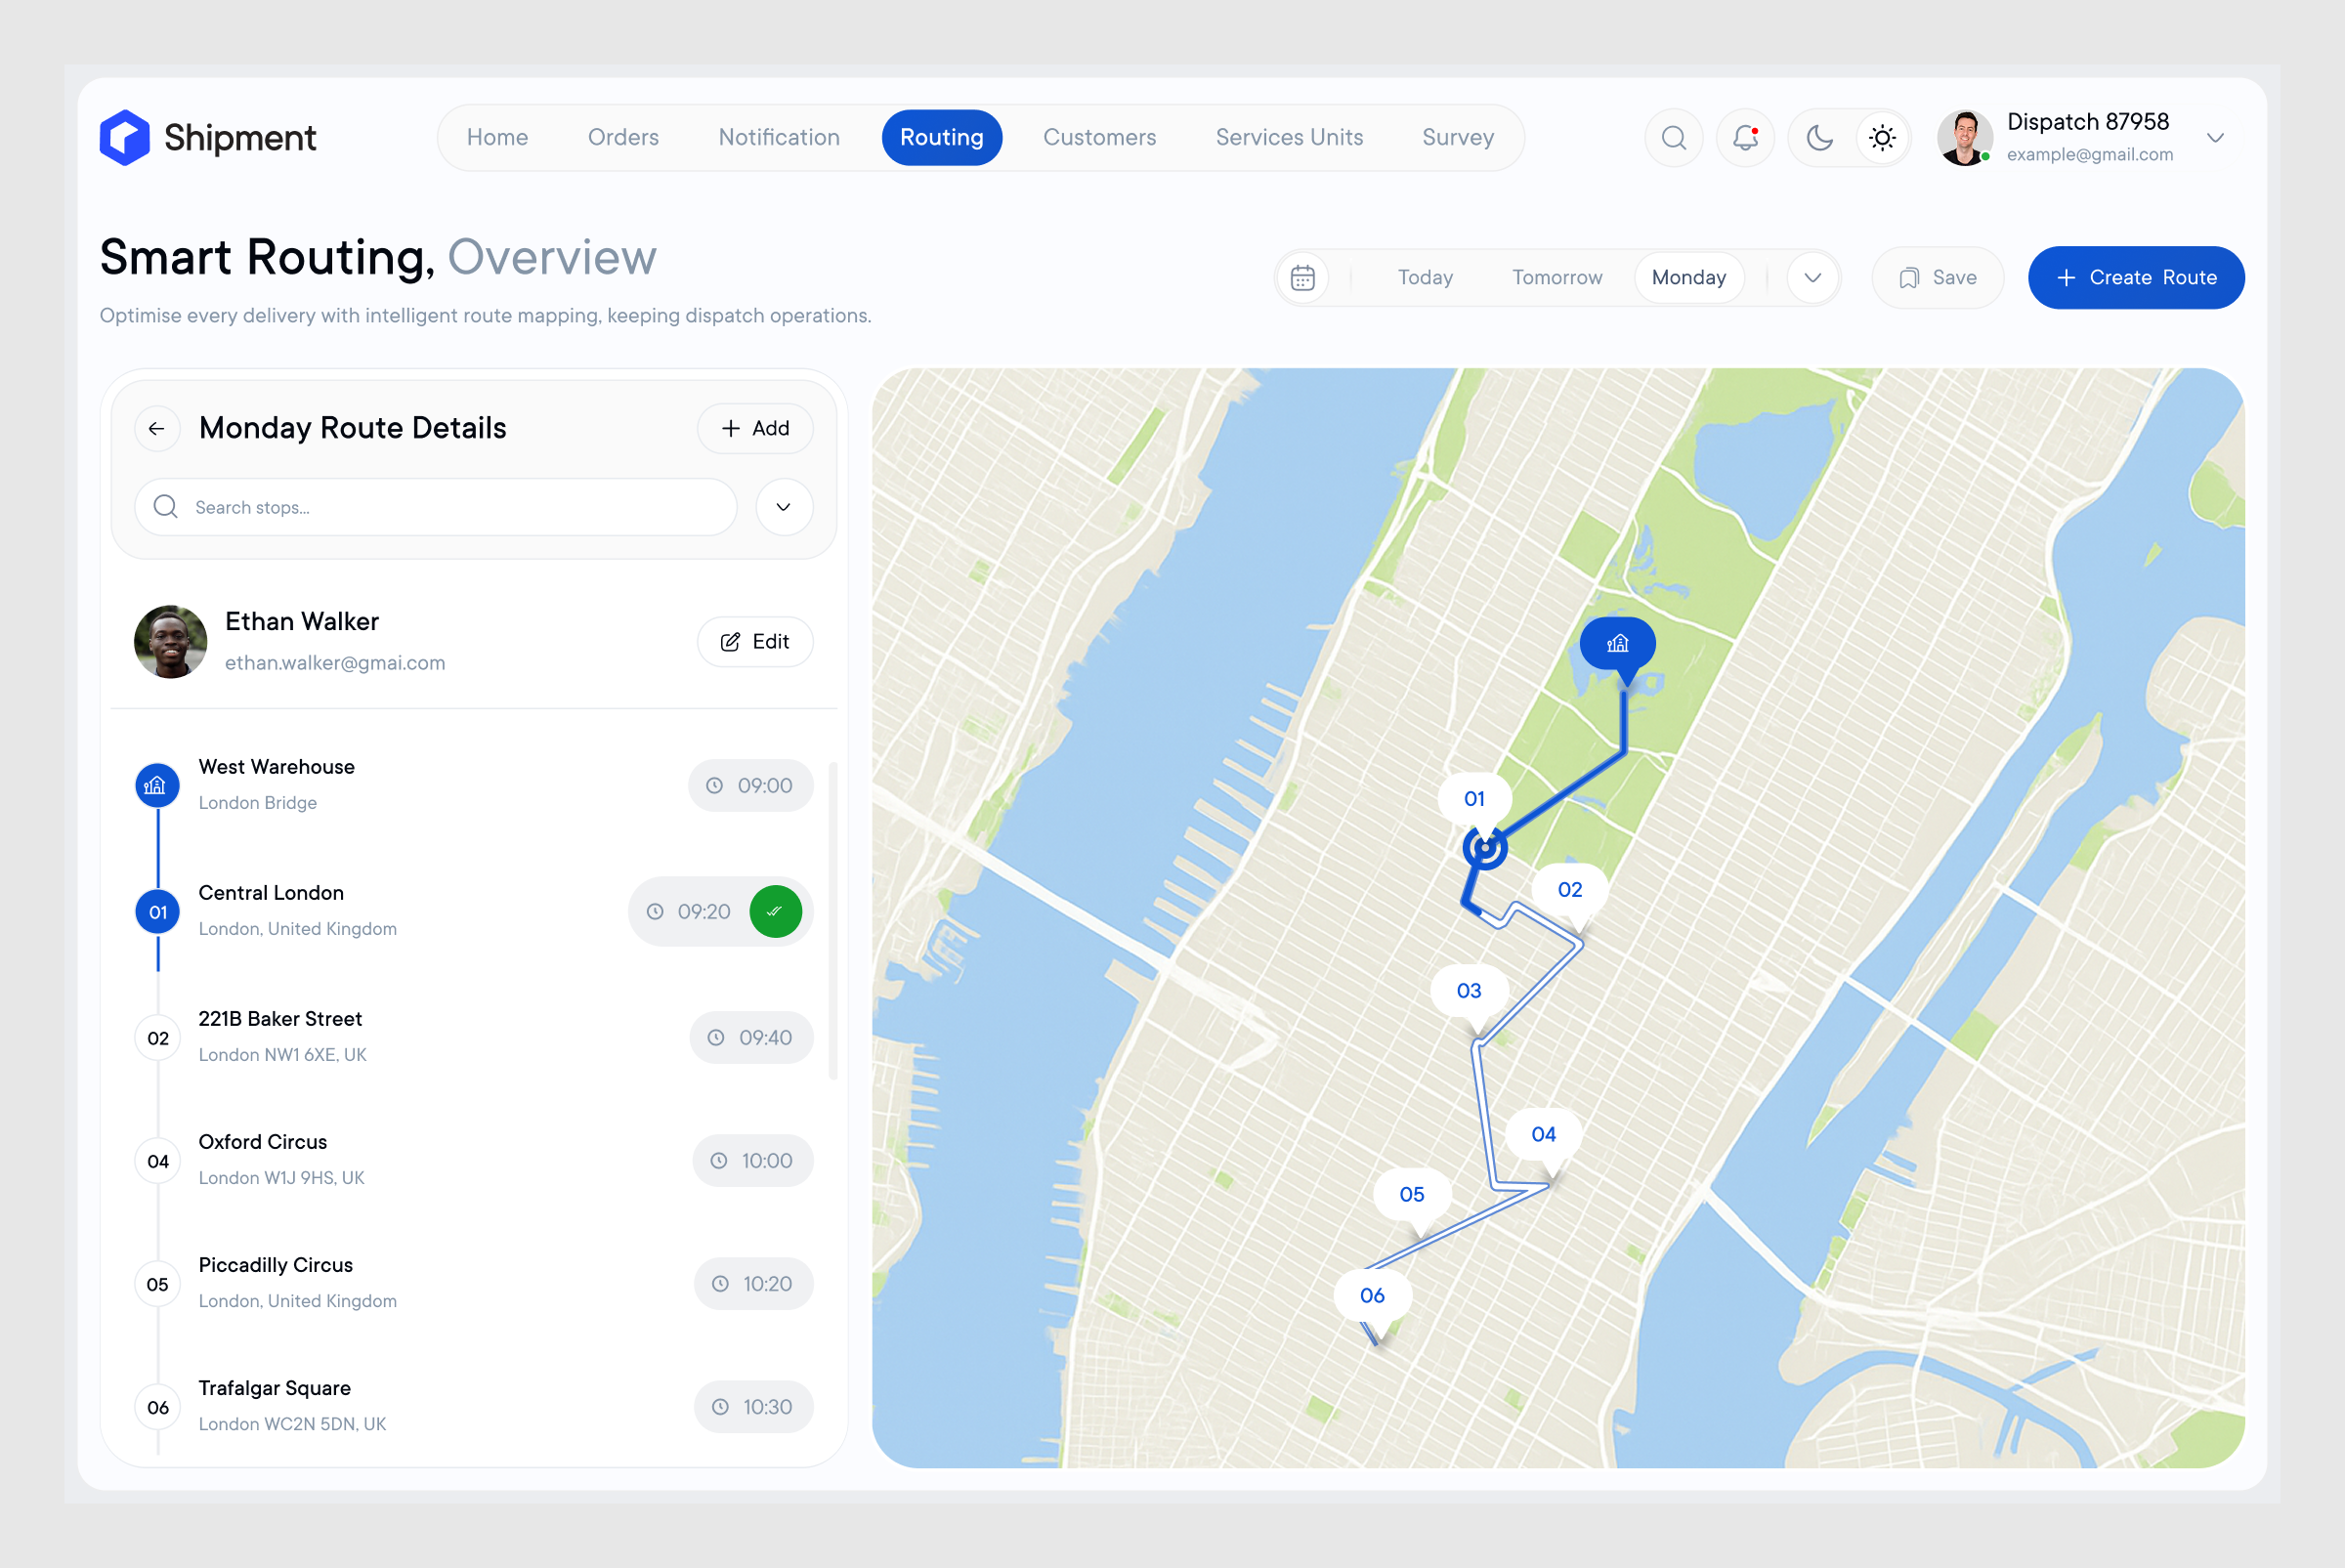Click the Shipment logo icon
Viewport: 2345px width, 1568px height.
[x=123, y=137]
